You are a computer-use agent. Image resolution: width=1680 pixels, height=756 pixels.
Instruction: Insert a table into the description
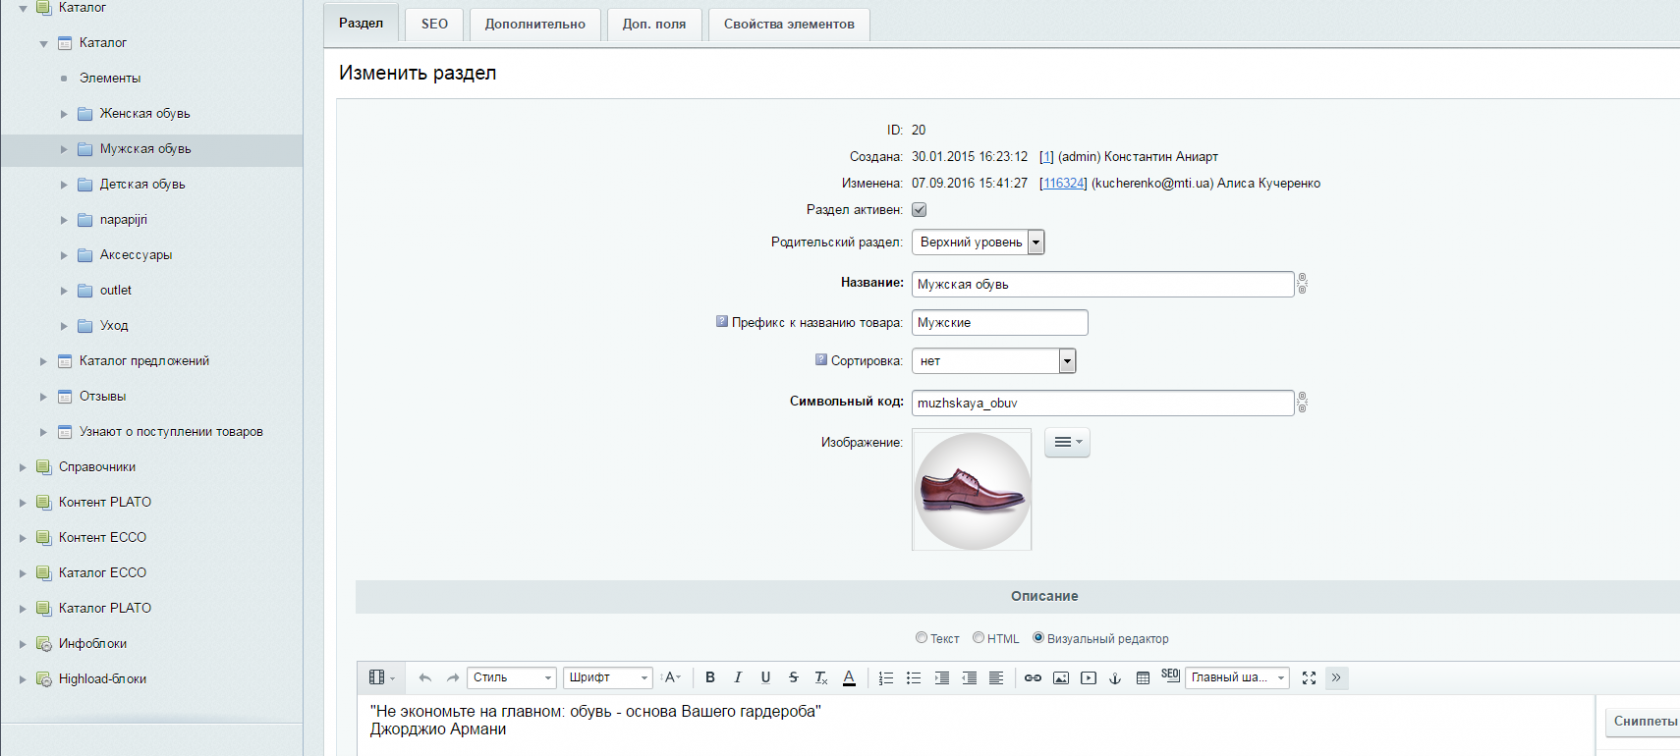click(x=1143, y=678)
